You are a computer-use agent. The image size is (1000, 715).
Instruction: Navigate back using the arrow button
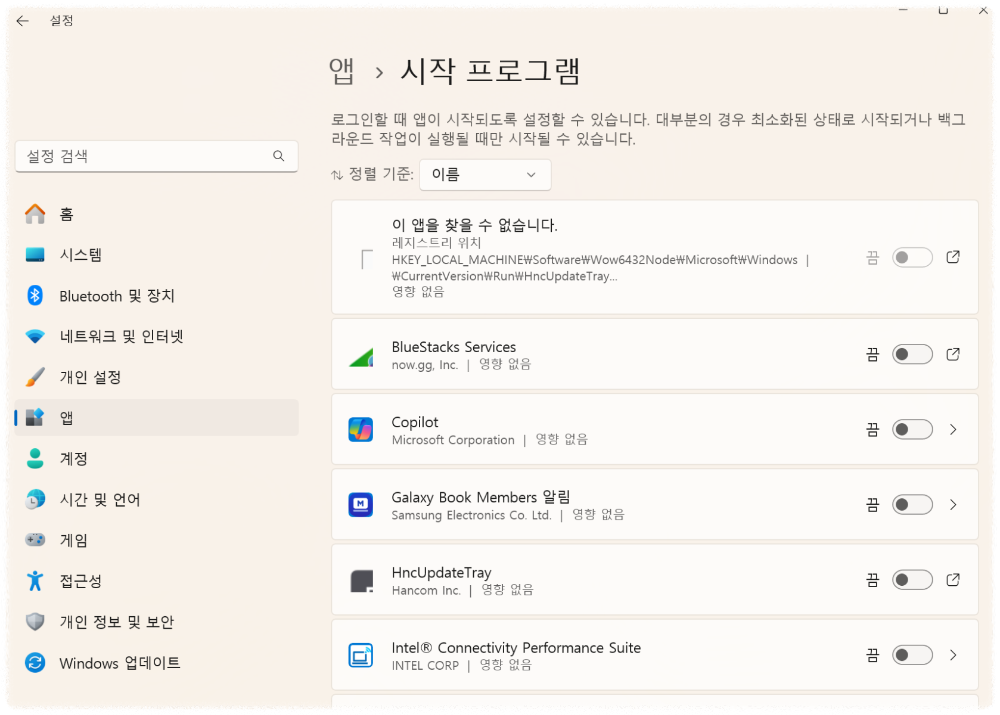(22, 20)
